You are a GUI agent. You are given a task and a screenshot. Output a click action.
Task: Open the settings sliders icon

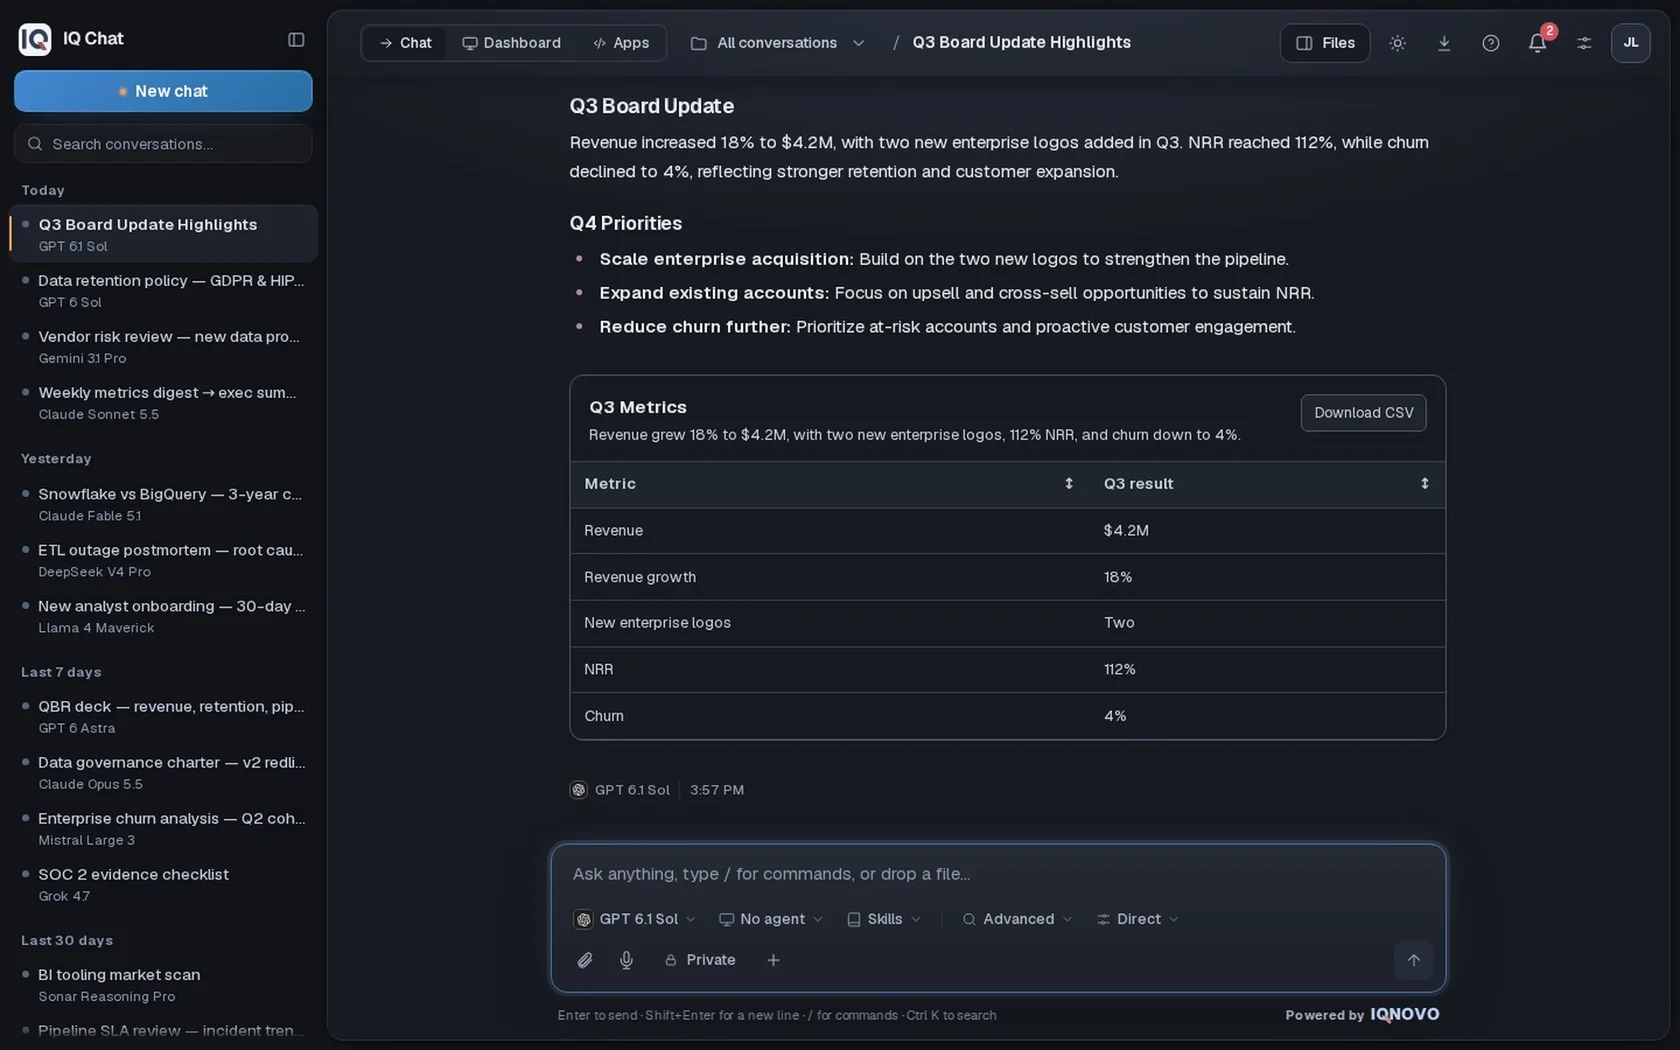[x=1584, y=43]
